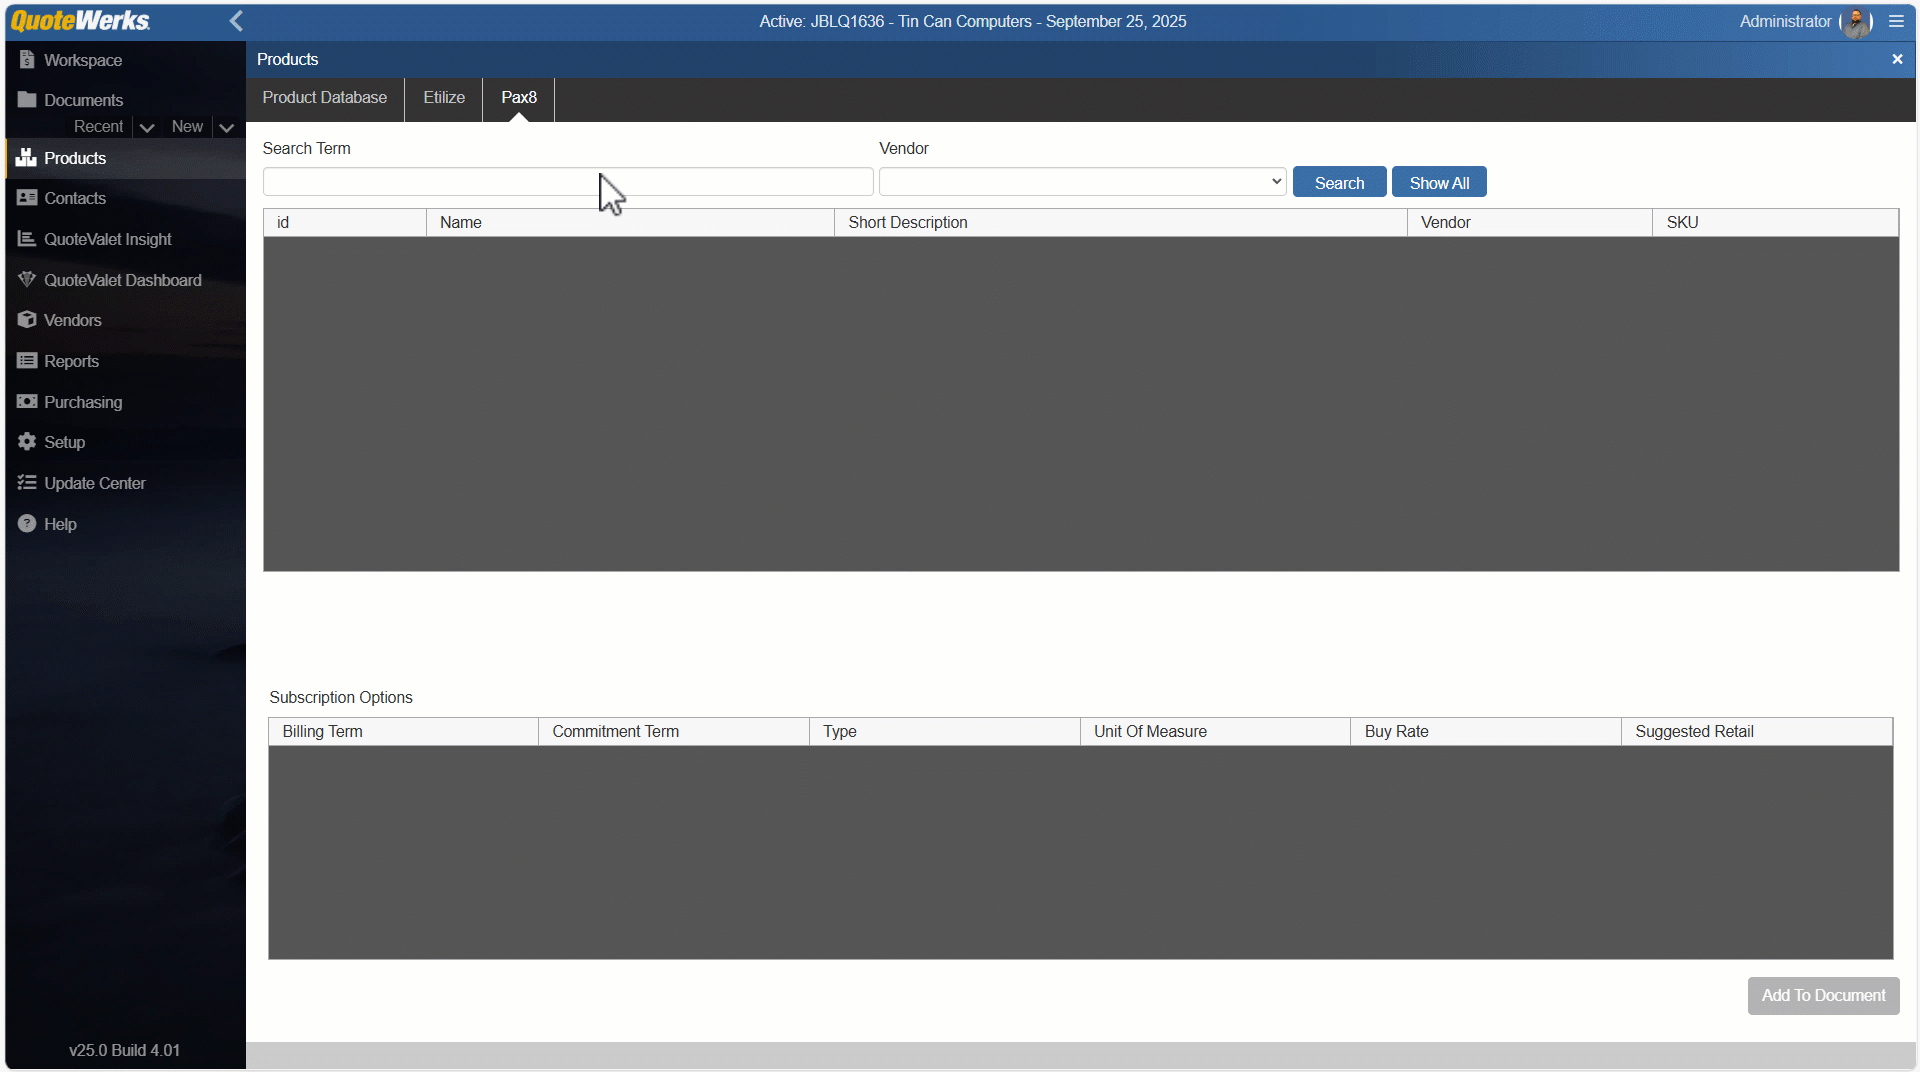Click the Show All button

[1439, 182]
